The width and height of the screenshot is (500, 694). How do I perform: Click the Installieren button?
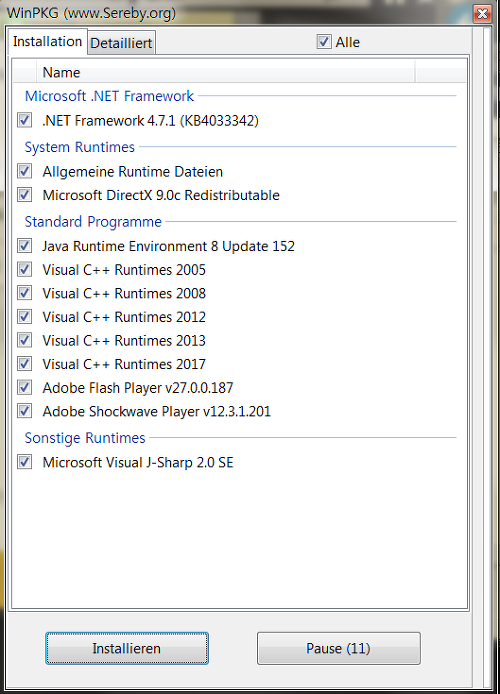[x=127, y=648]
